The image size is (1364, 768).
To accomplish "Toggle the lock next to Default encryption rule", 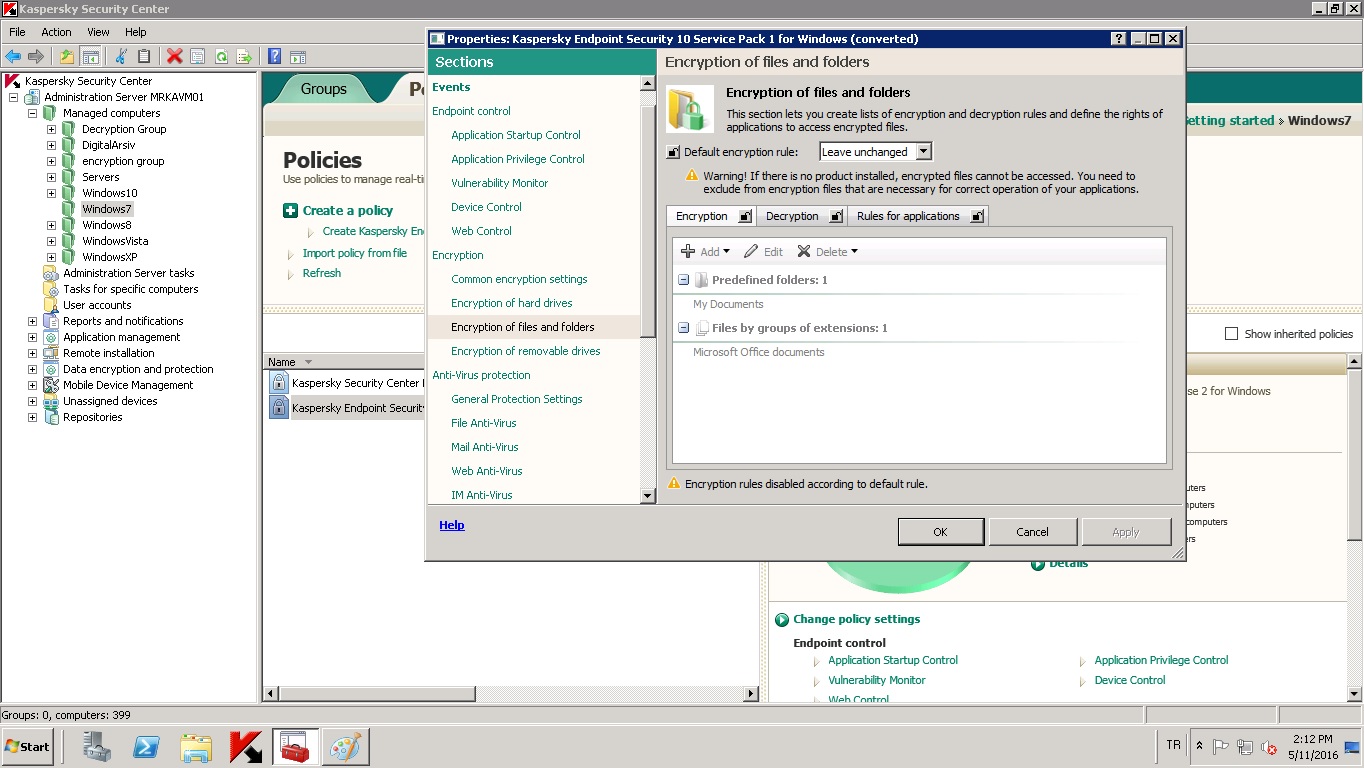I will click(x=673, y=153).
